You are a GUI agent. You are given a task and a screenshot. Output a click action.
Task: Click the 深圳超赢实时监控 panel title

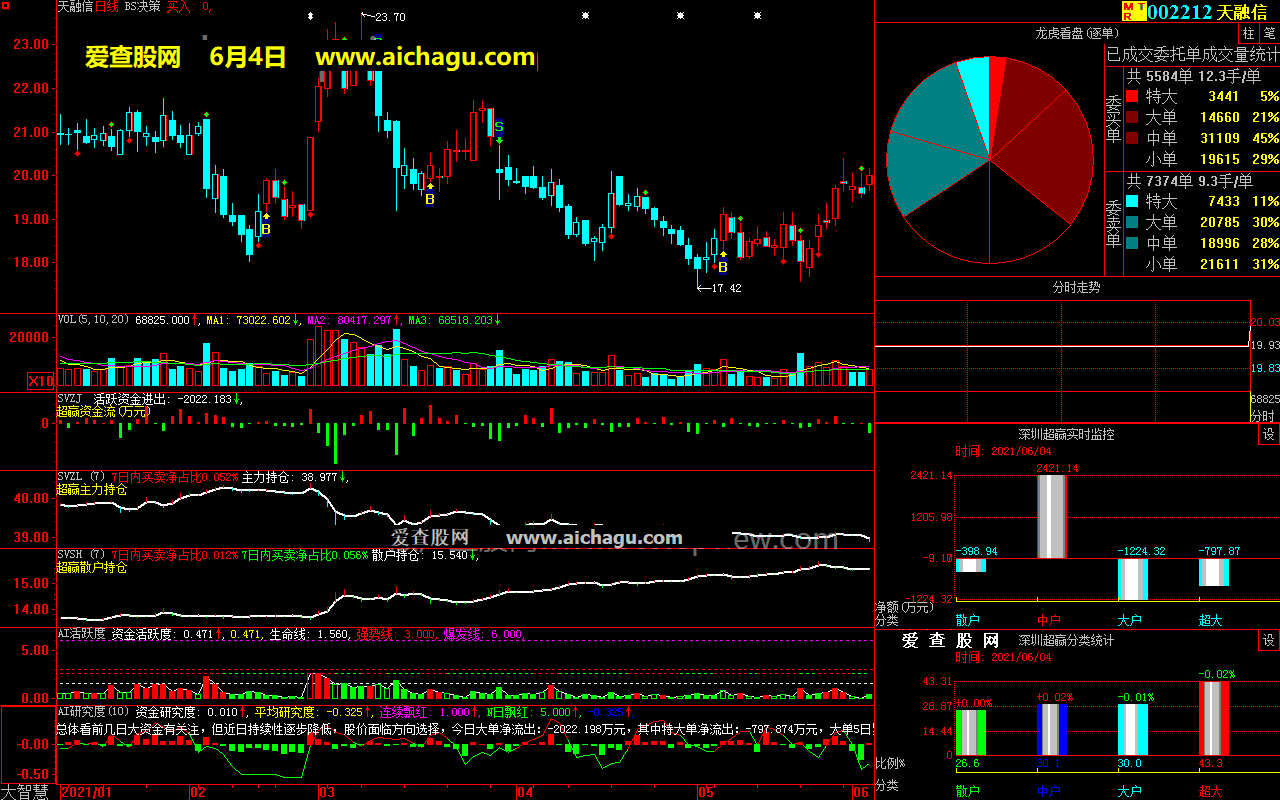[x=1066, y=435]
